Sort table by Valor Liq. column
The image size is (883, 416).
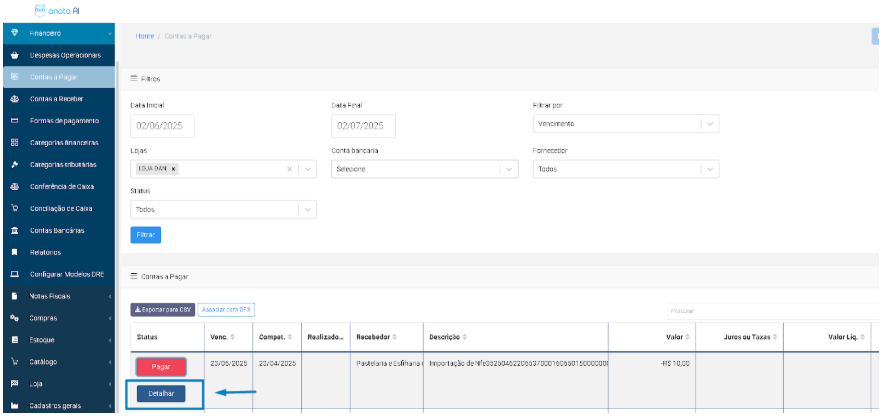pyautogui.click(x=863, y=337)
